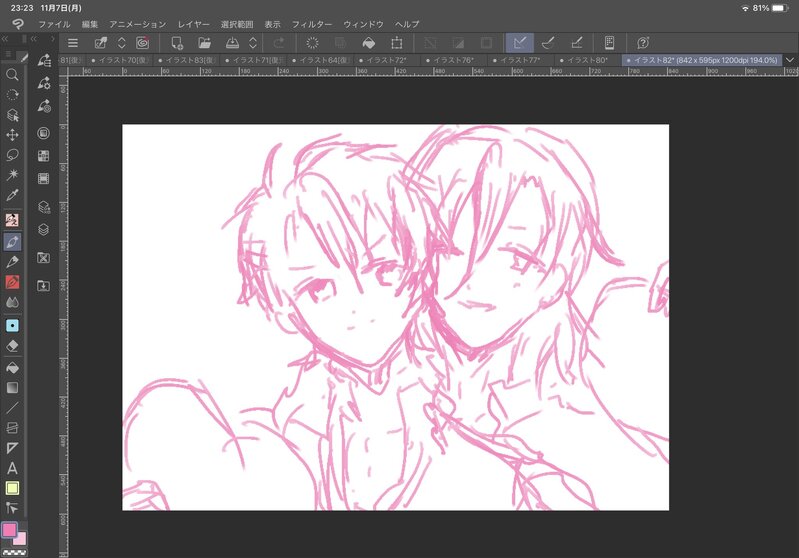This screenshot has width=799, height=558.
Task: Collapse the left tool palette dock arrows
Action: coord(5,39)
